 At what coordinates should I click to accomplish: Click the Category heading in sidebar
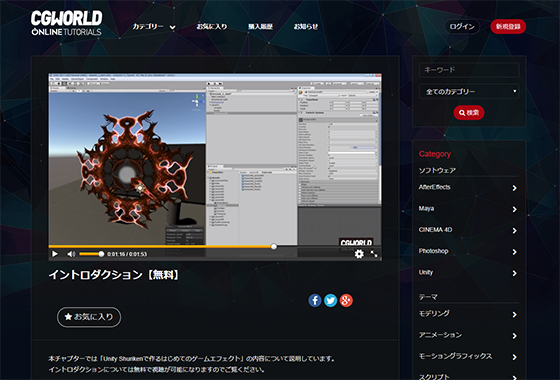pyautogui.click(x=435, y=154)
